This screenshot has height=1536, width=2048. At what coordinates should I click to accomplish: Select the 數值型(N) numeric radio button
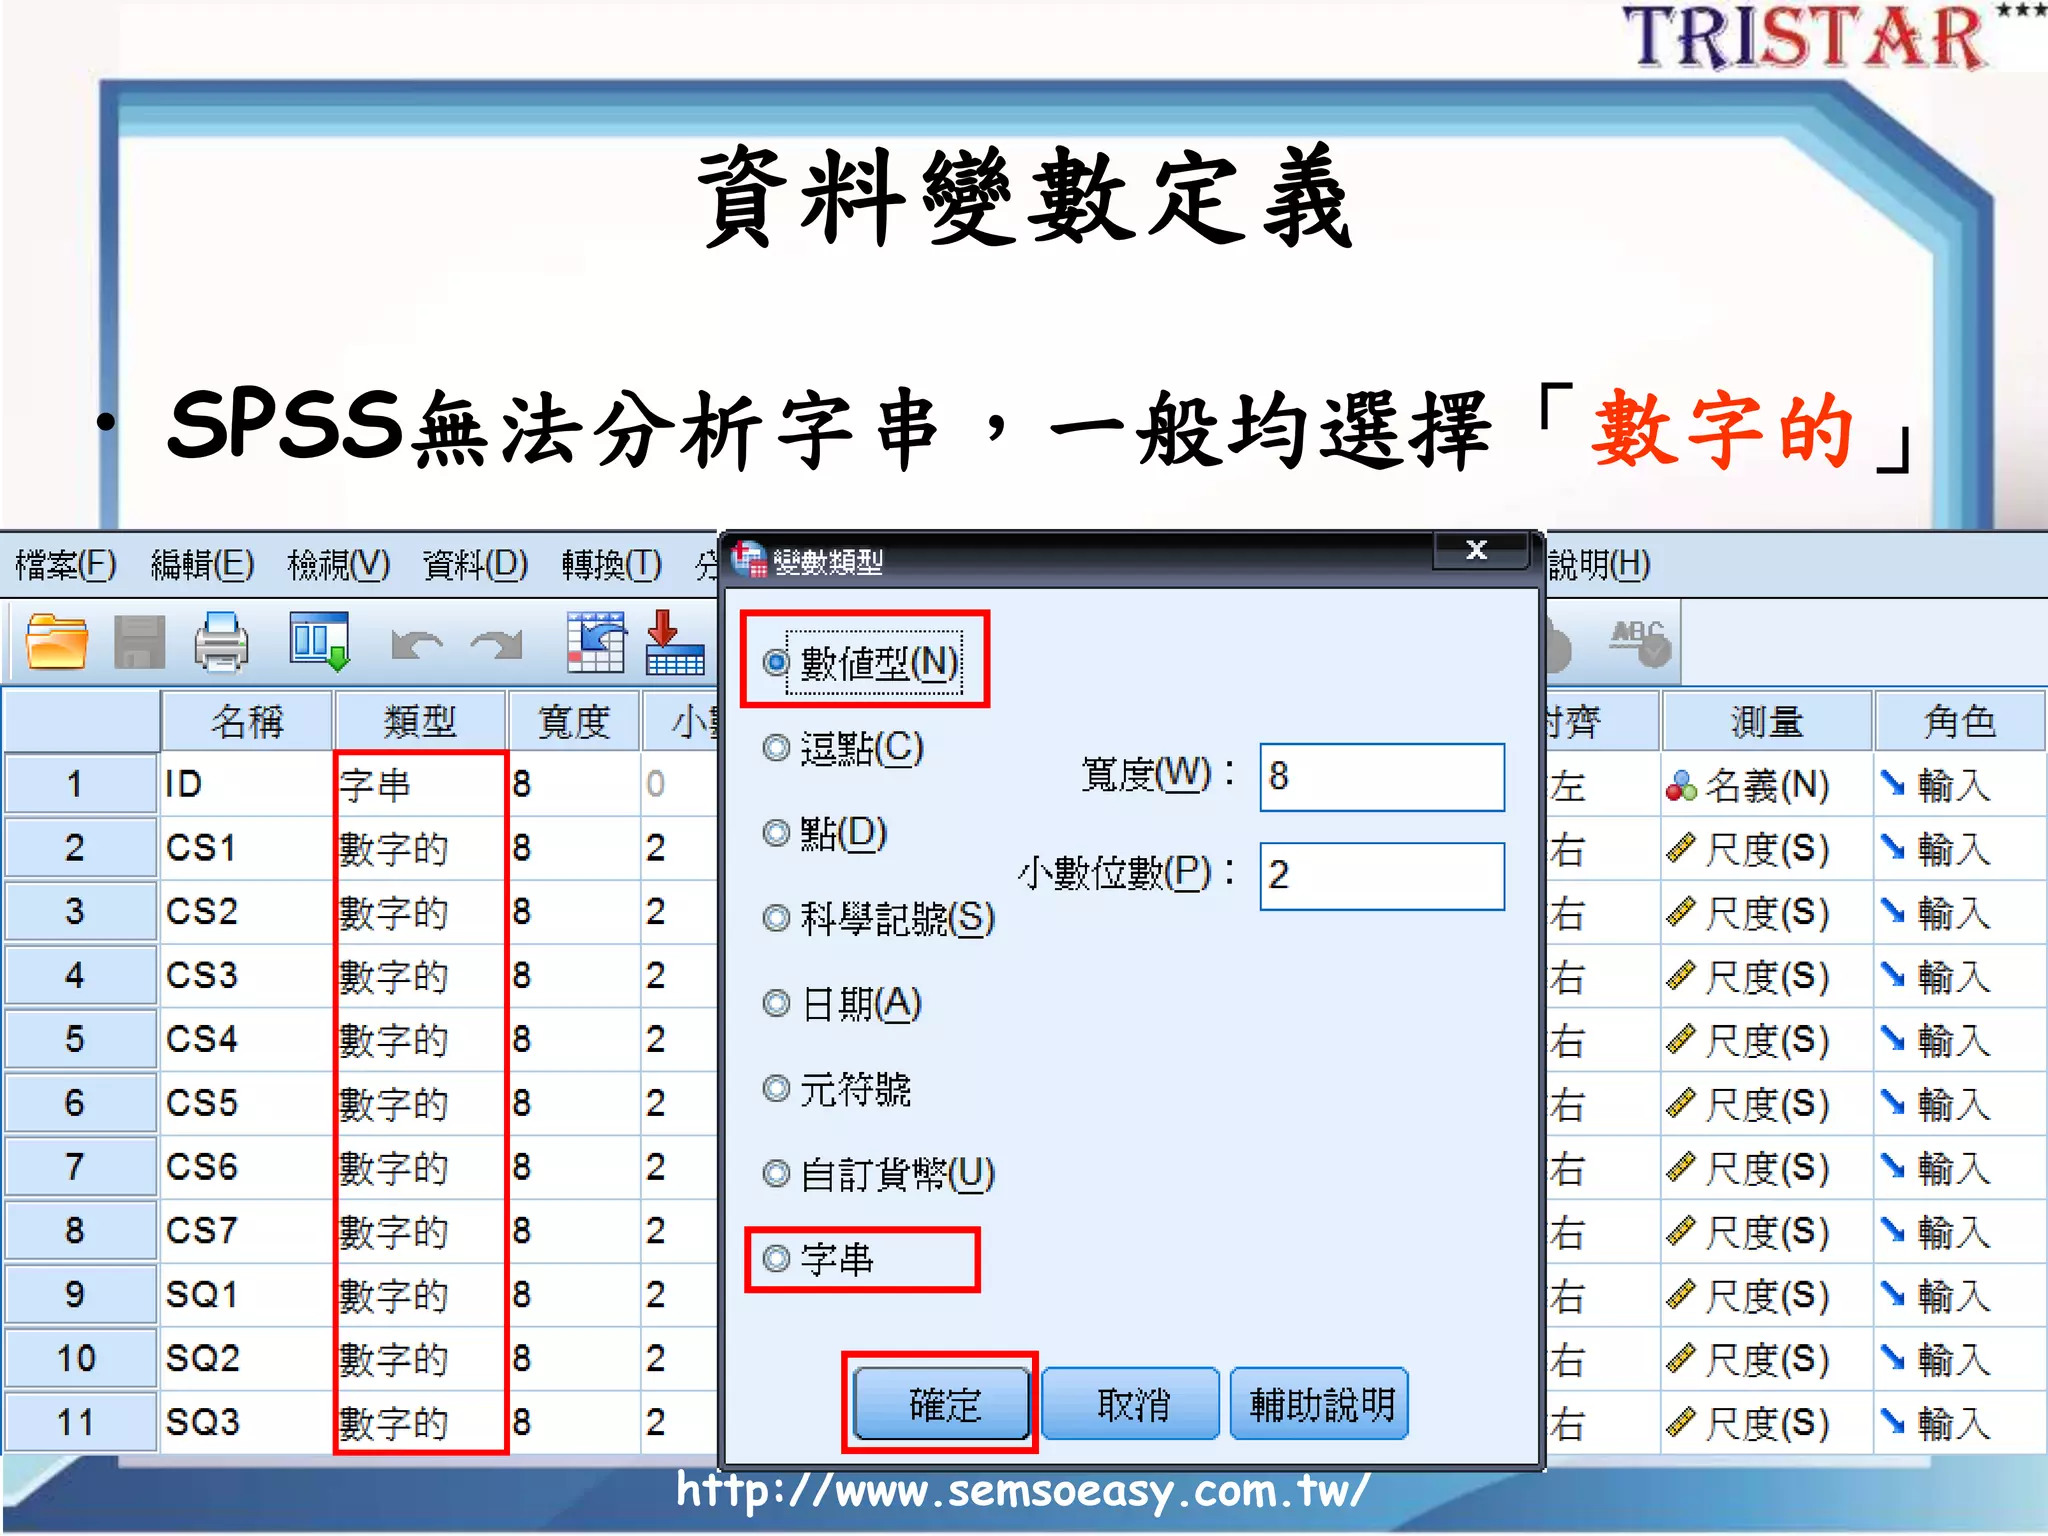click(x=776, y=662)
